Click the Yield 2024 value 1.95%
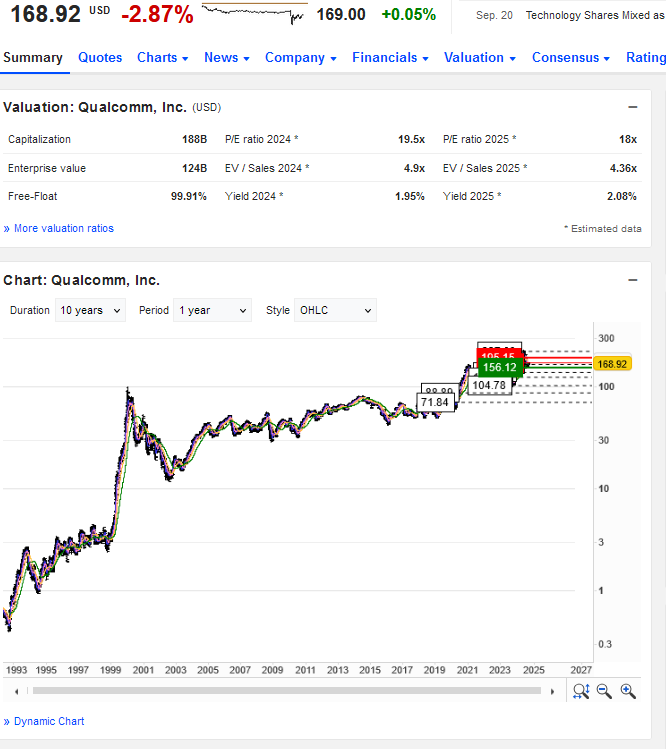666x749 pixels. (409, 196)
